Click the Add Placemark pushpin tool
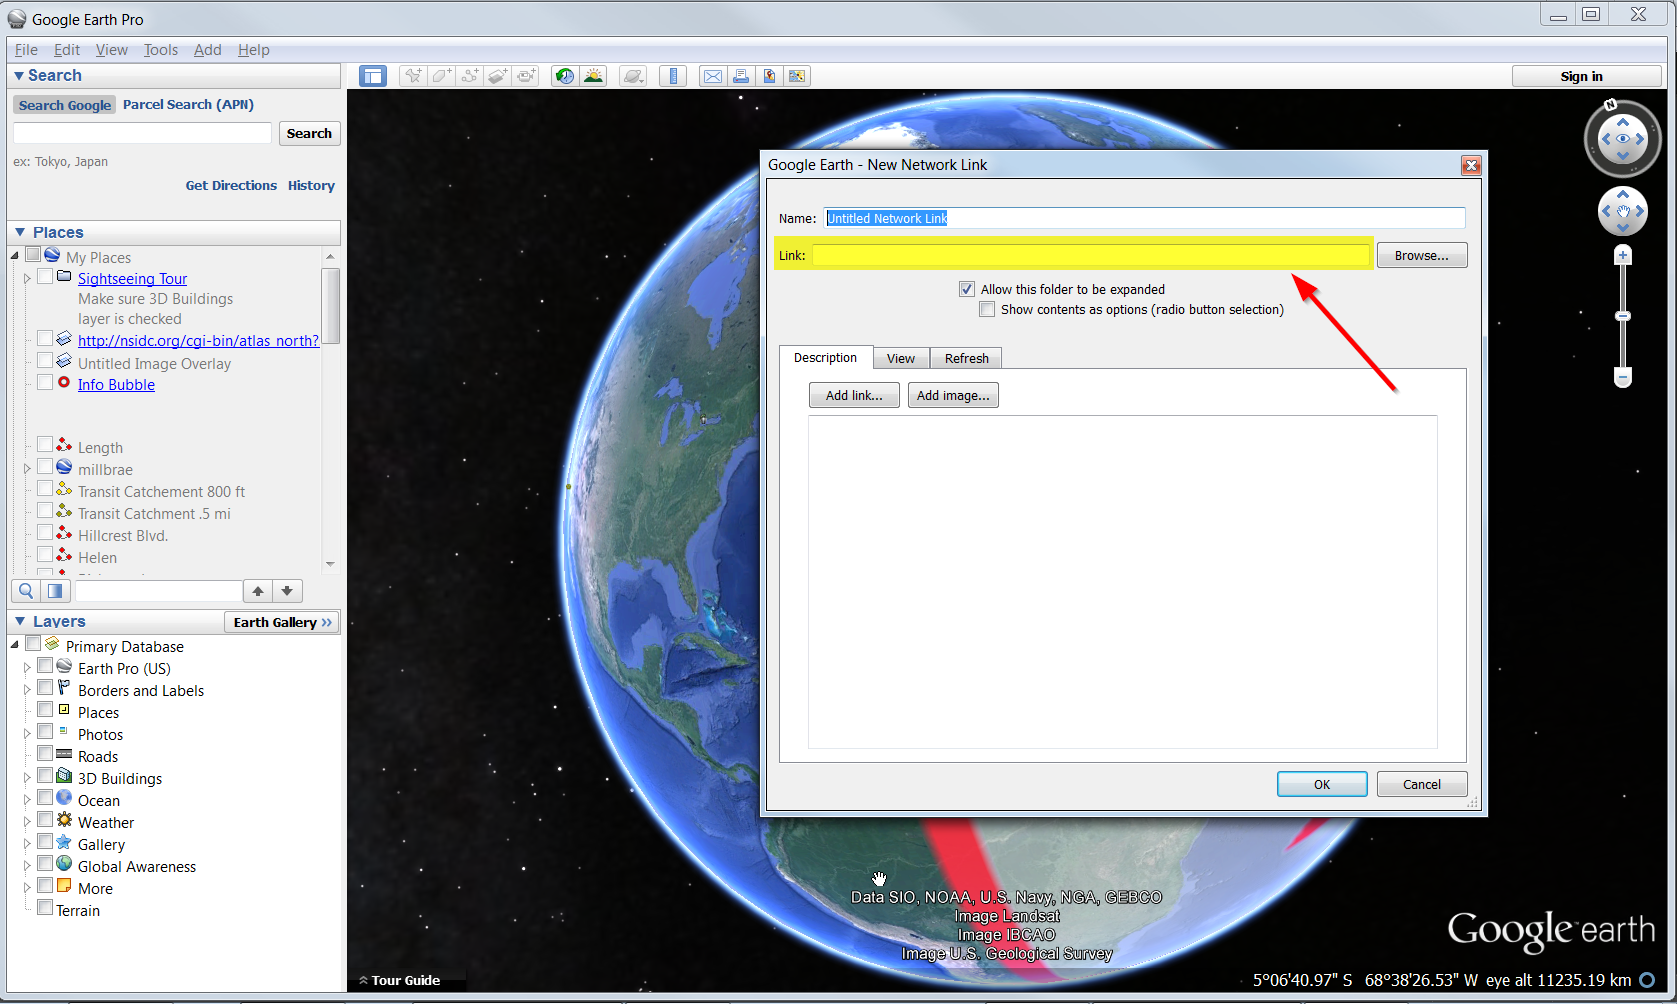This screenshot has width=1677, height=1004. pos(413,76)
